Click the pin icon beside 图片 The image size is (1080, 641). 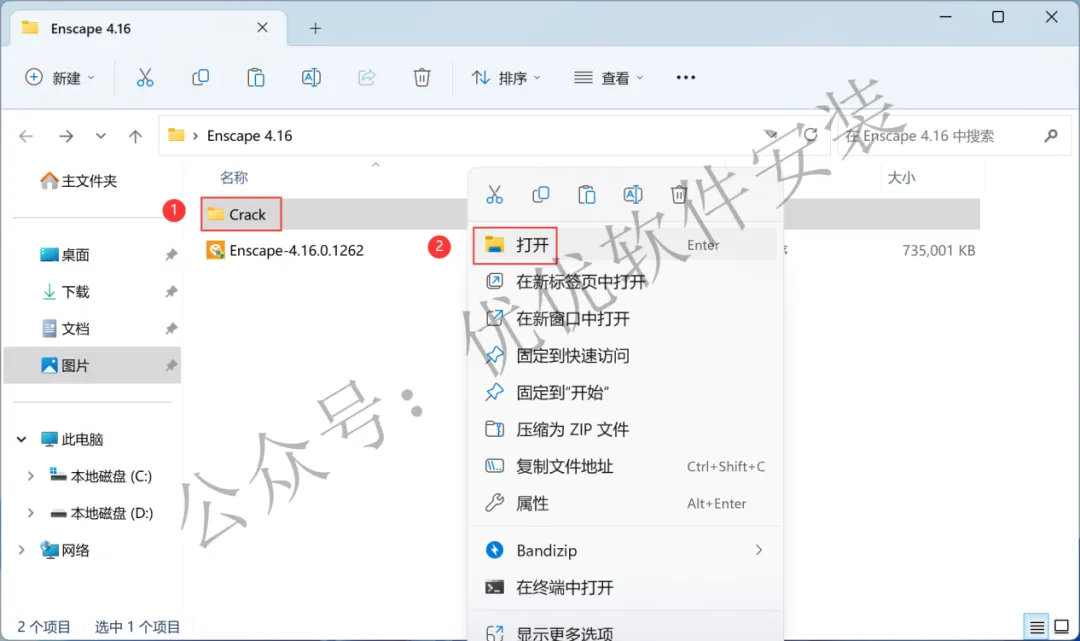171,366
